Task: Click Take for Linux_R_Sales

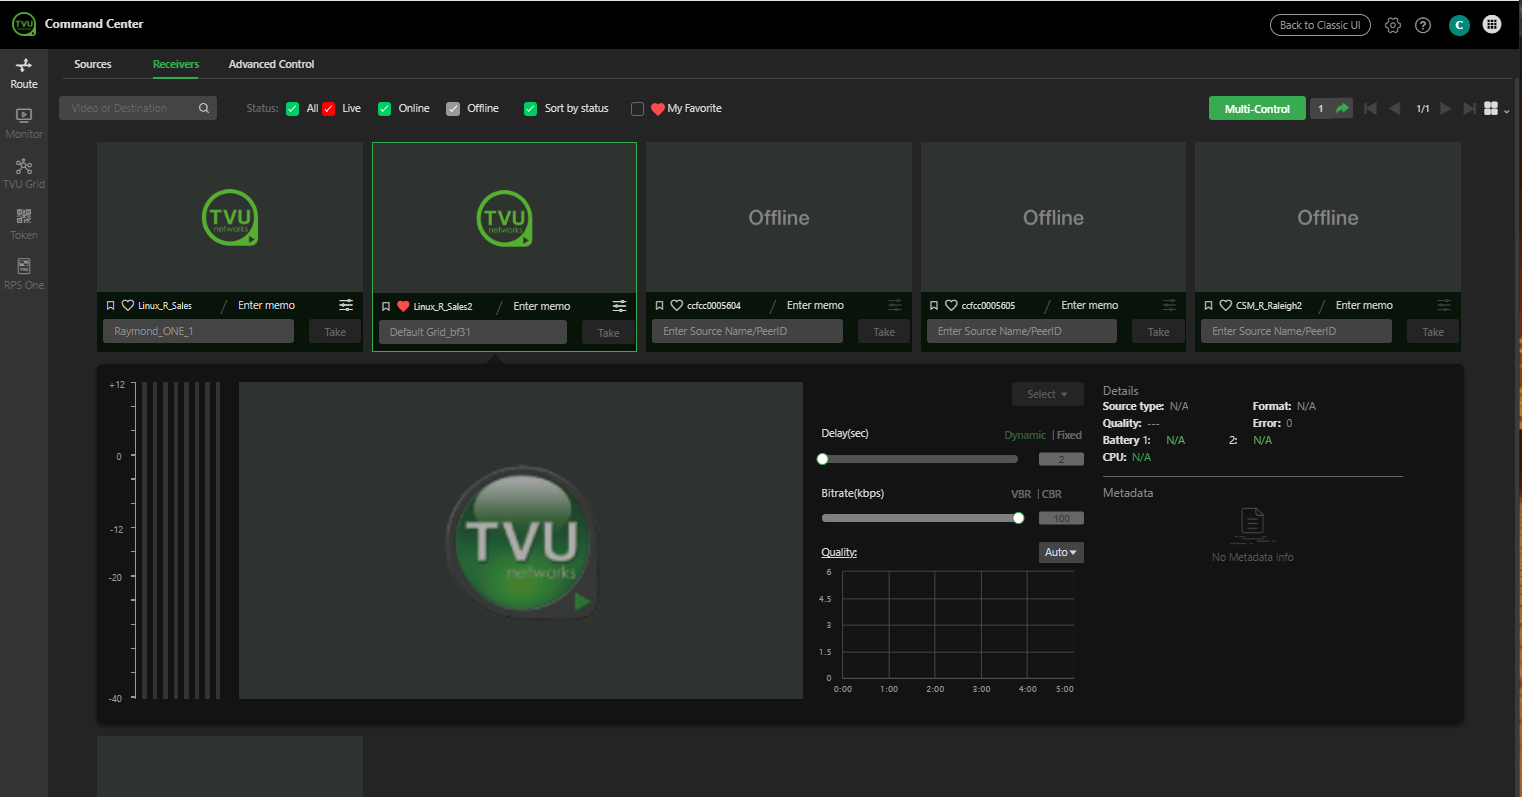Action: tap(335, 332)
